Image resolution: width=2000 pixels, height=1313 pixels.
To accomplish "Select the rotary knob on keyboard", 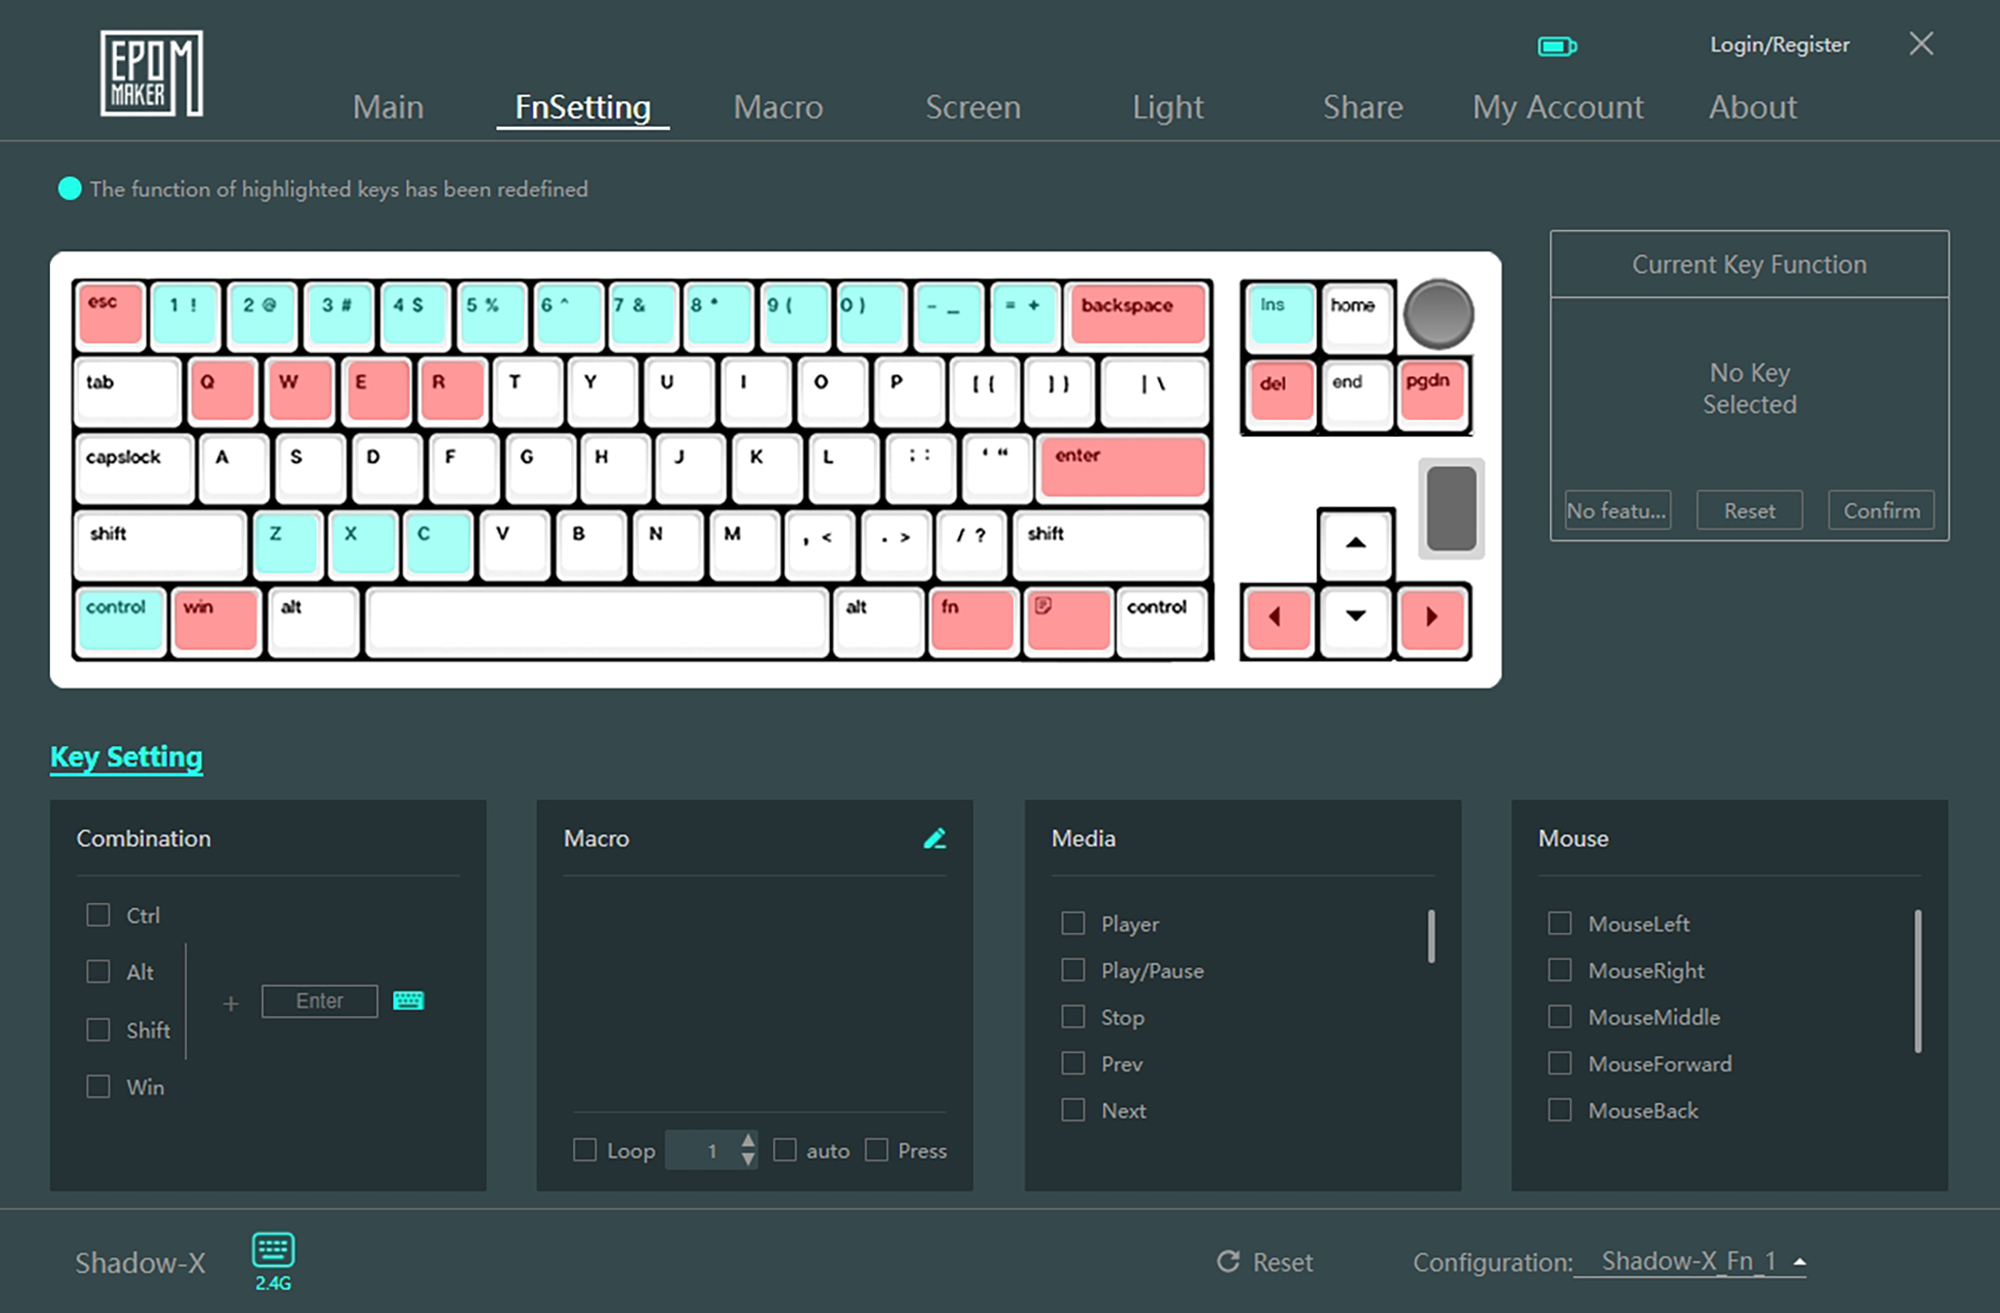I will 1438,314.
